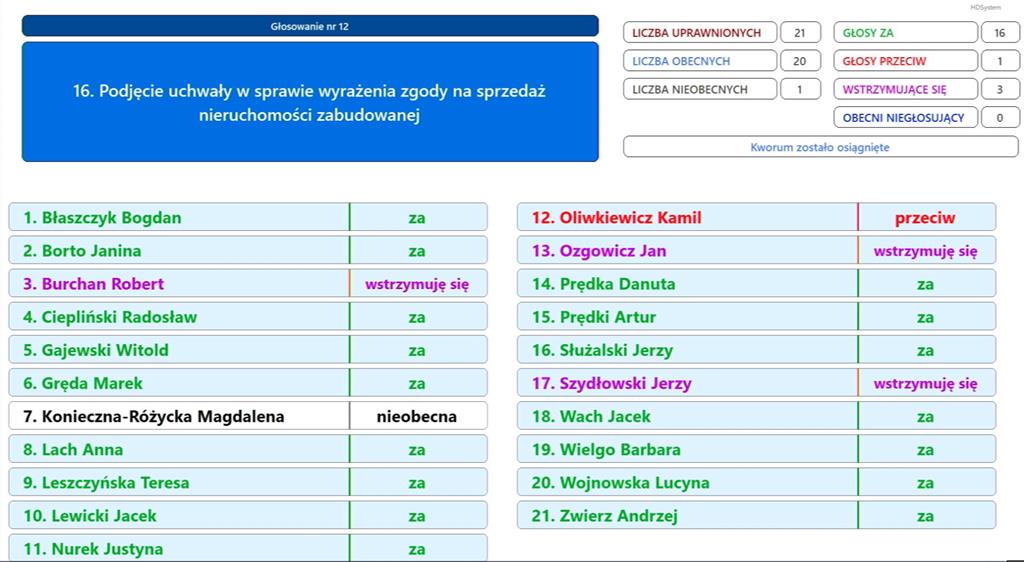
Task: Click the 'wstrzymuję się' vote of Ozgowicz Jan
Action: tap(925, 251)
